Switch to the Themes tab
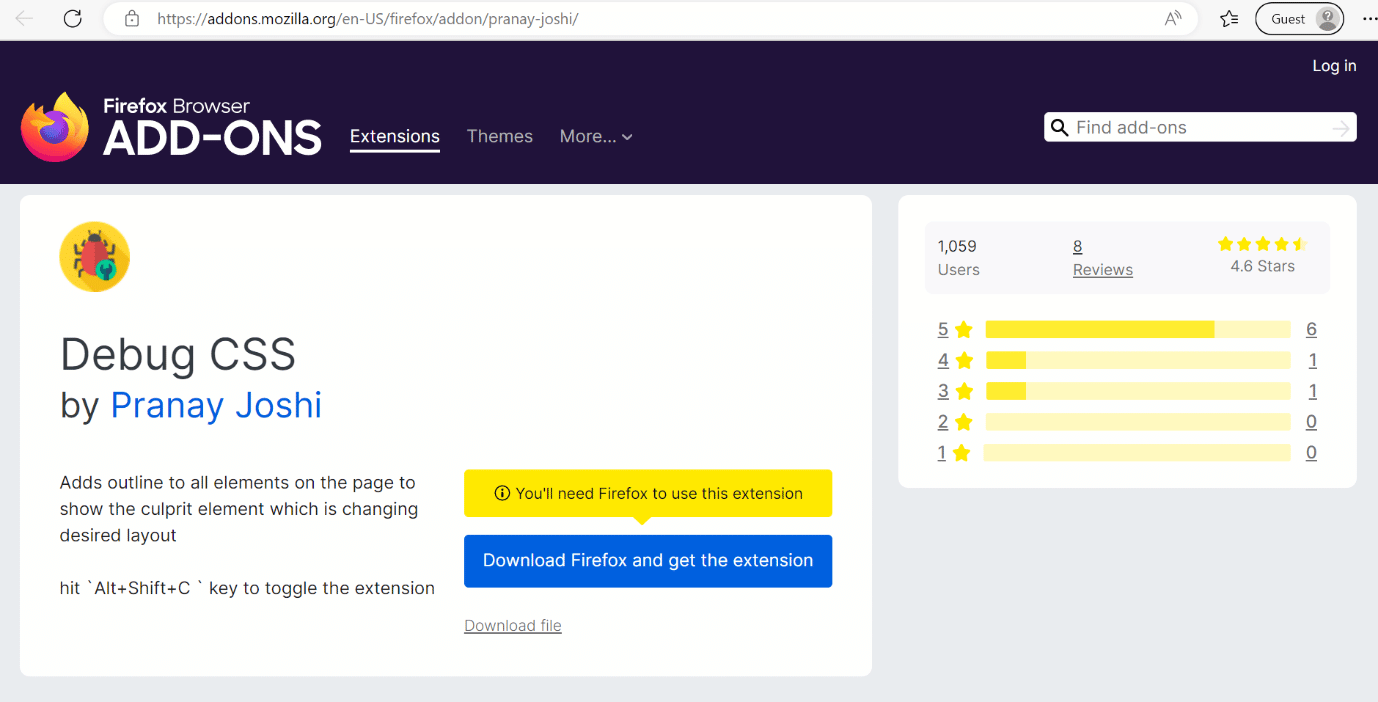The image size is (1378, 702). (500, 137)
